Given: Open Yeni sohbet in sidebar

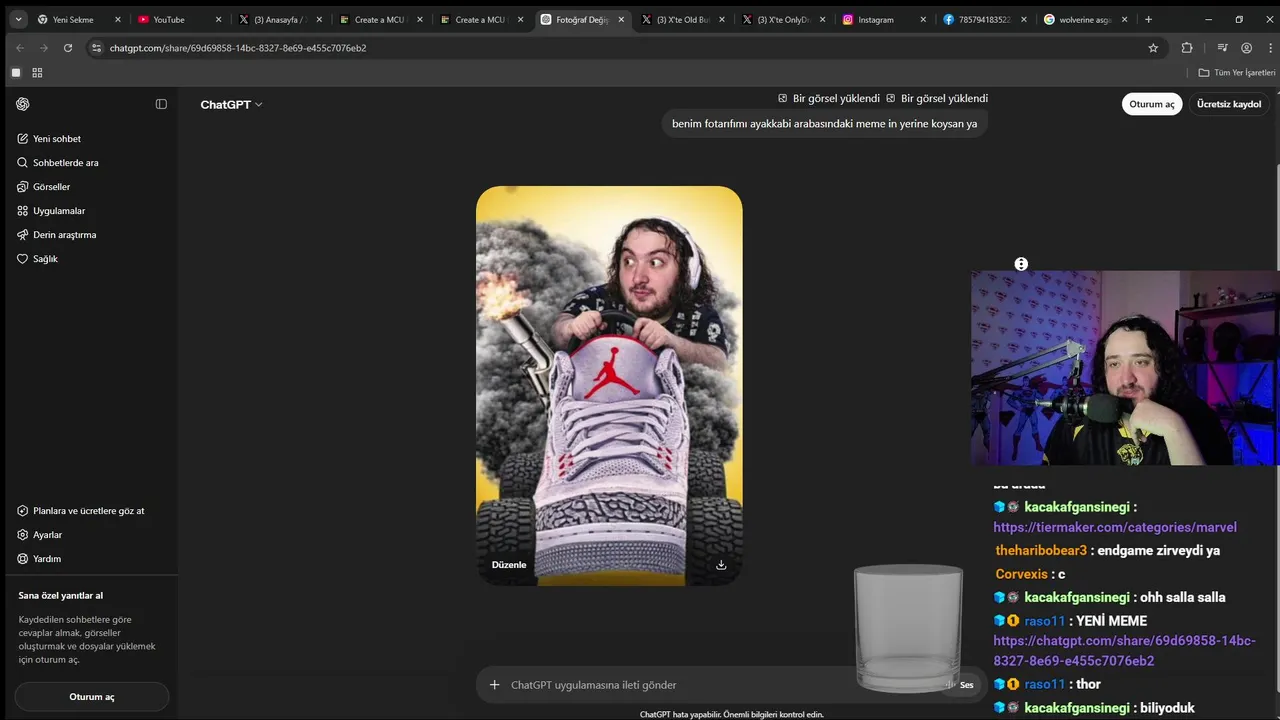Looking at the screenshot, I should (91, 139).
